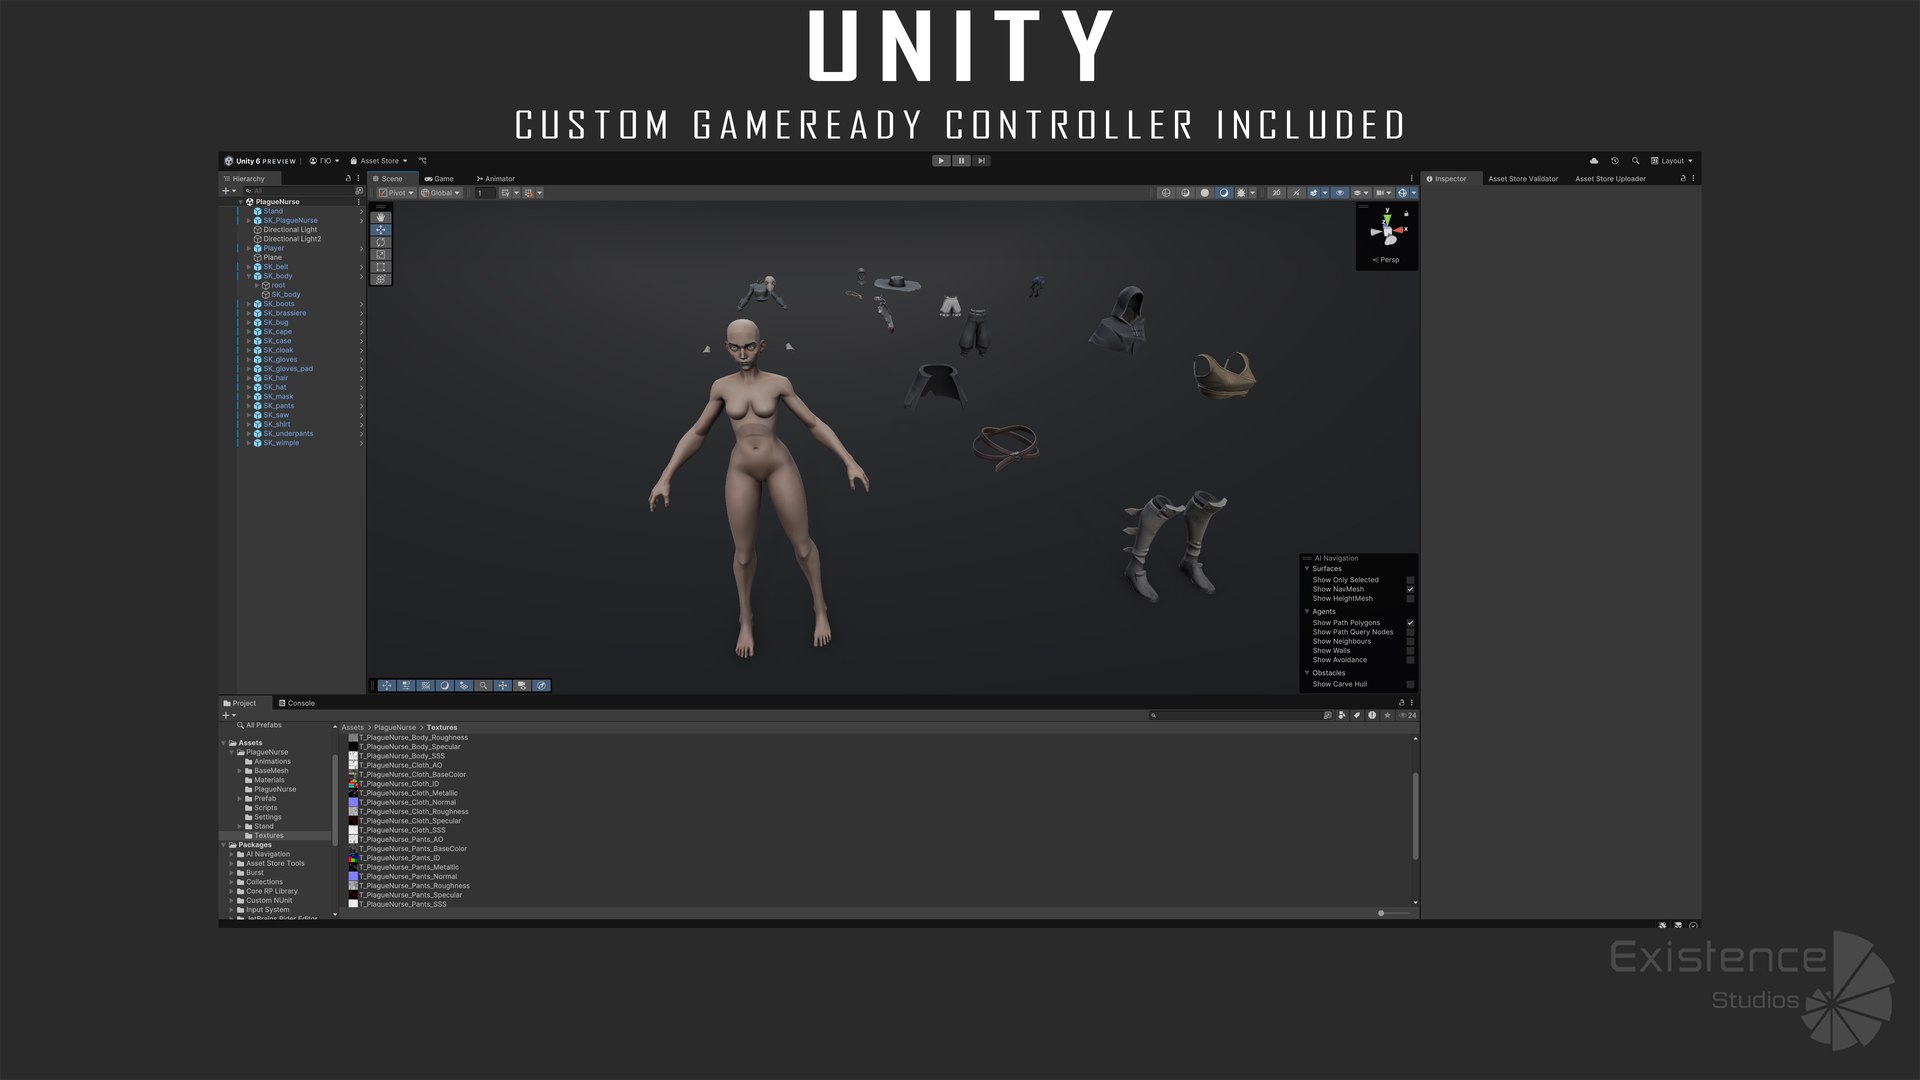Screen dimensions: 1920x1080
Task: Open the Global handle rotation dropdown
Action: 440,193
